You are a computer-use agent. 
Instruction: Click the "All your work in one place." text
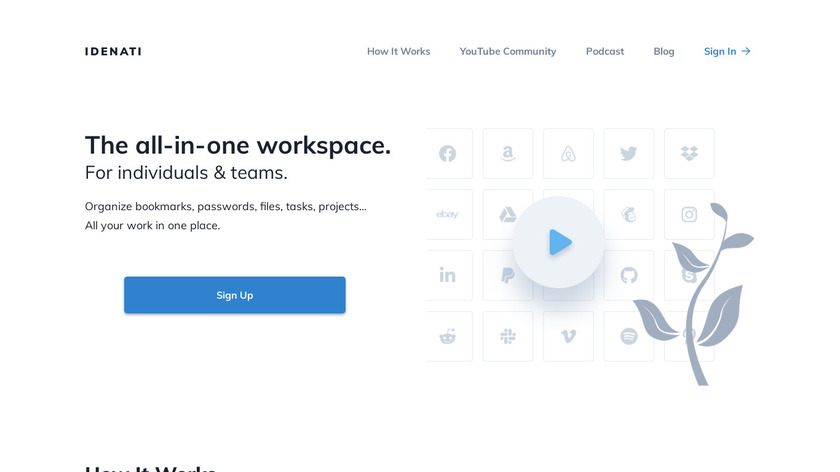click(x=153, y=226)
